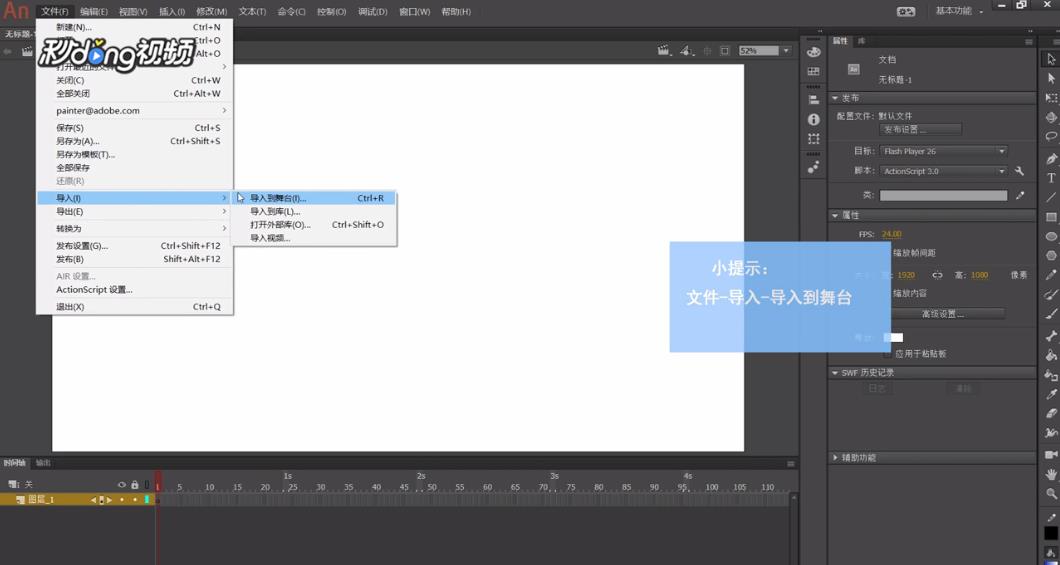Select the Paint Bucket tool

tap(1051, 355)
